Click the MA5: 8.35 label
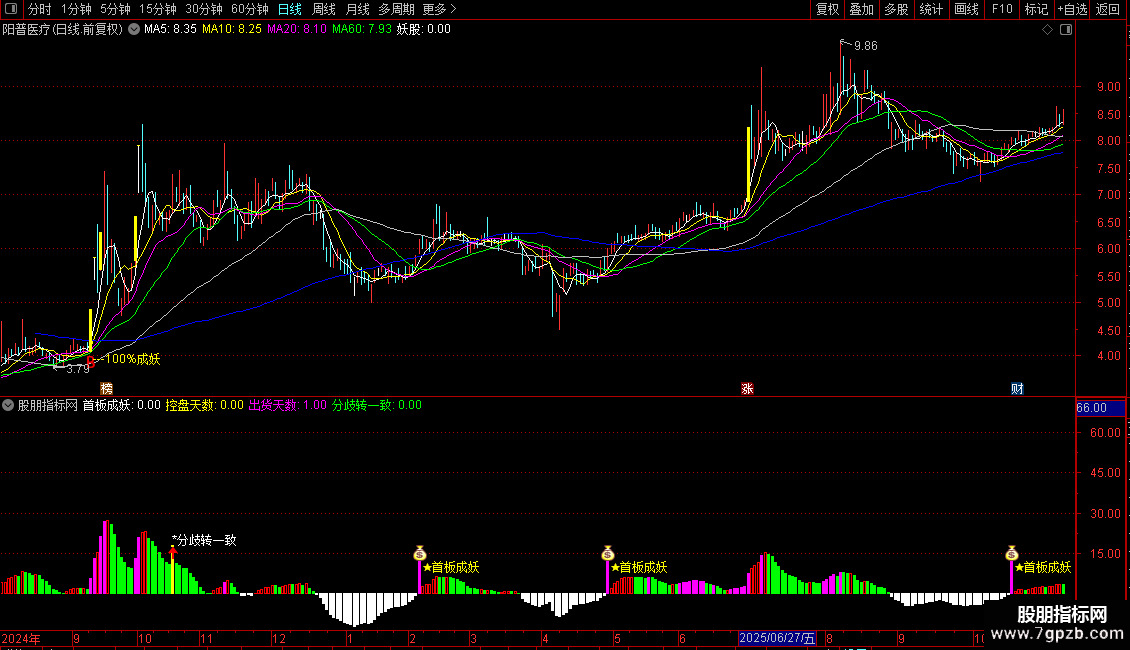This screenshot has width=1130, height=650. (170, 30)
